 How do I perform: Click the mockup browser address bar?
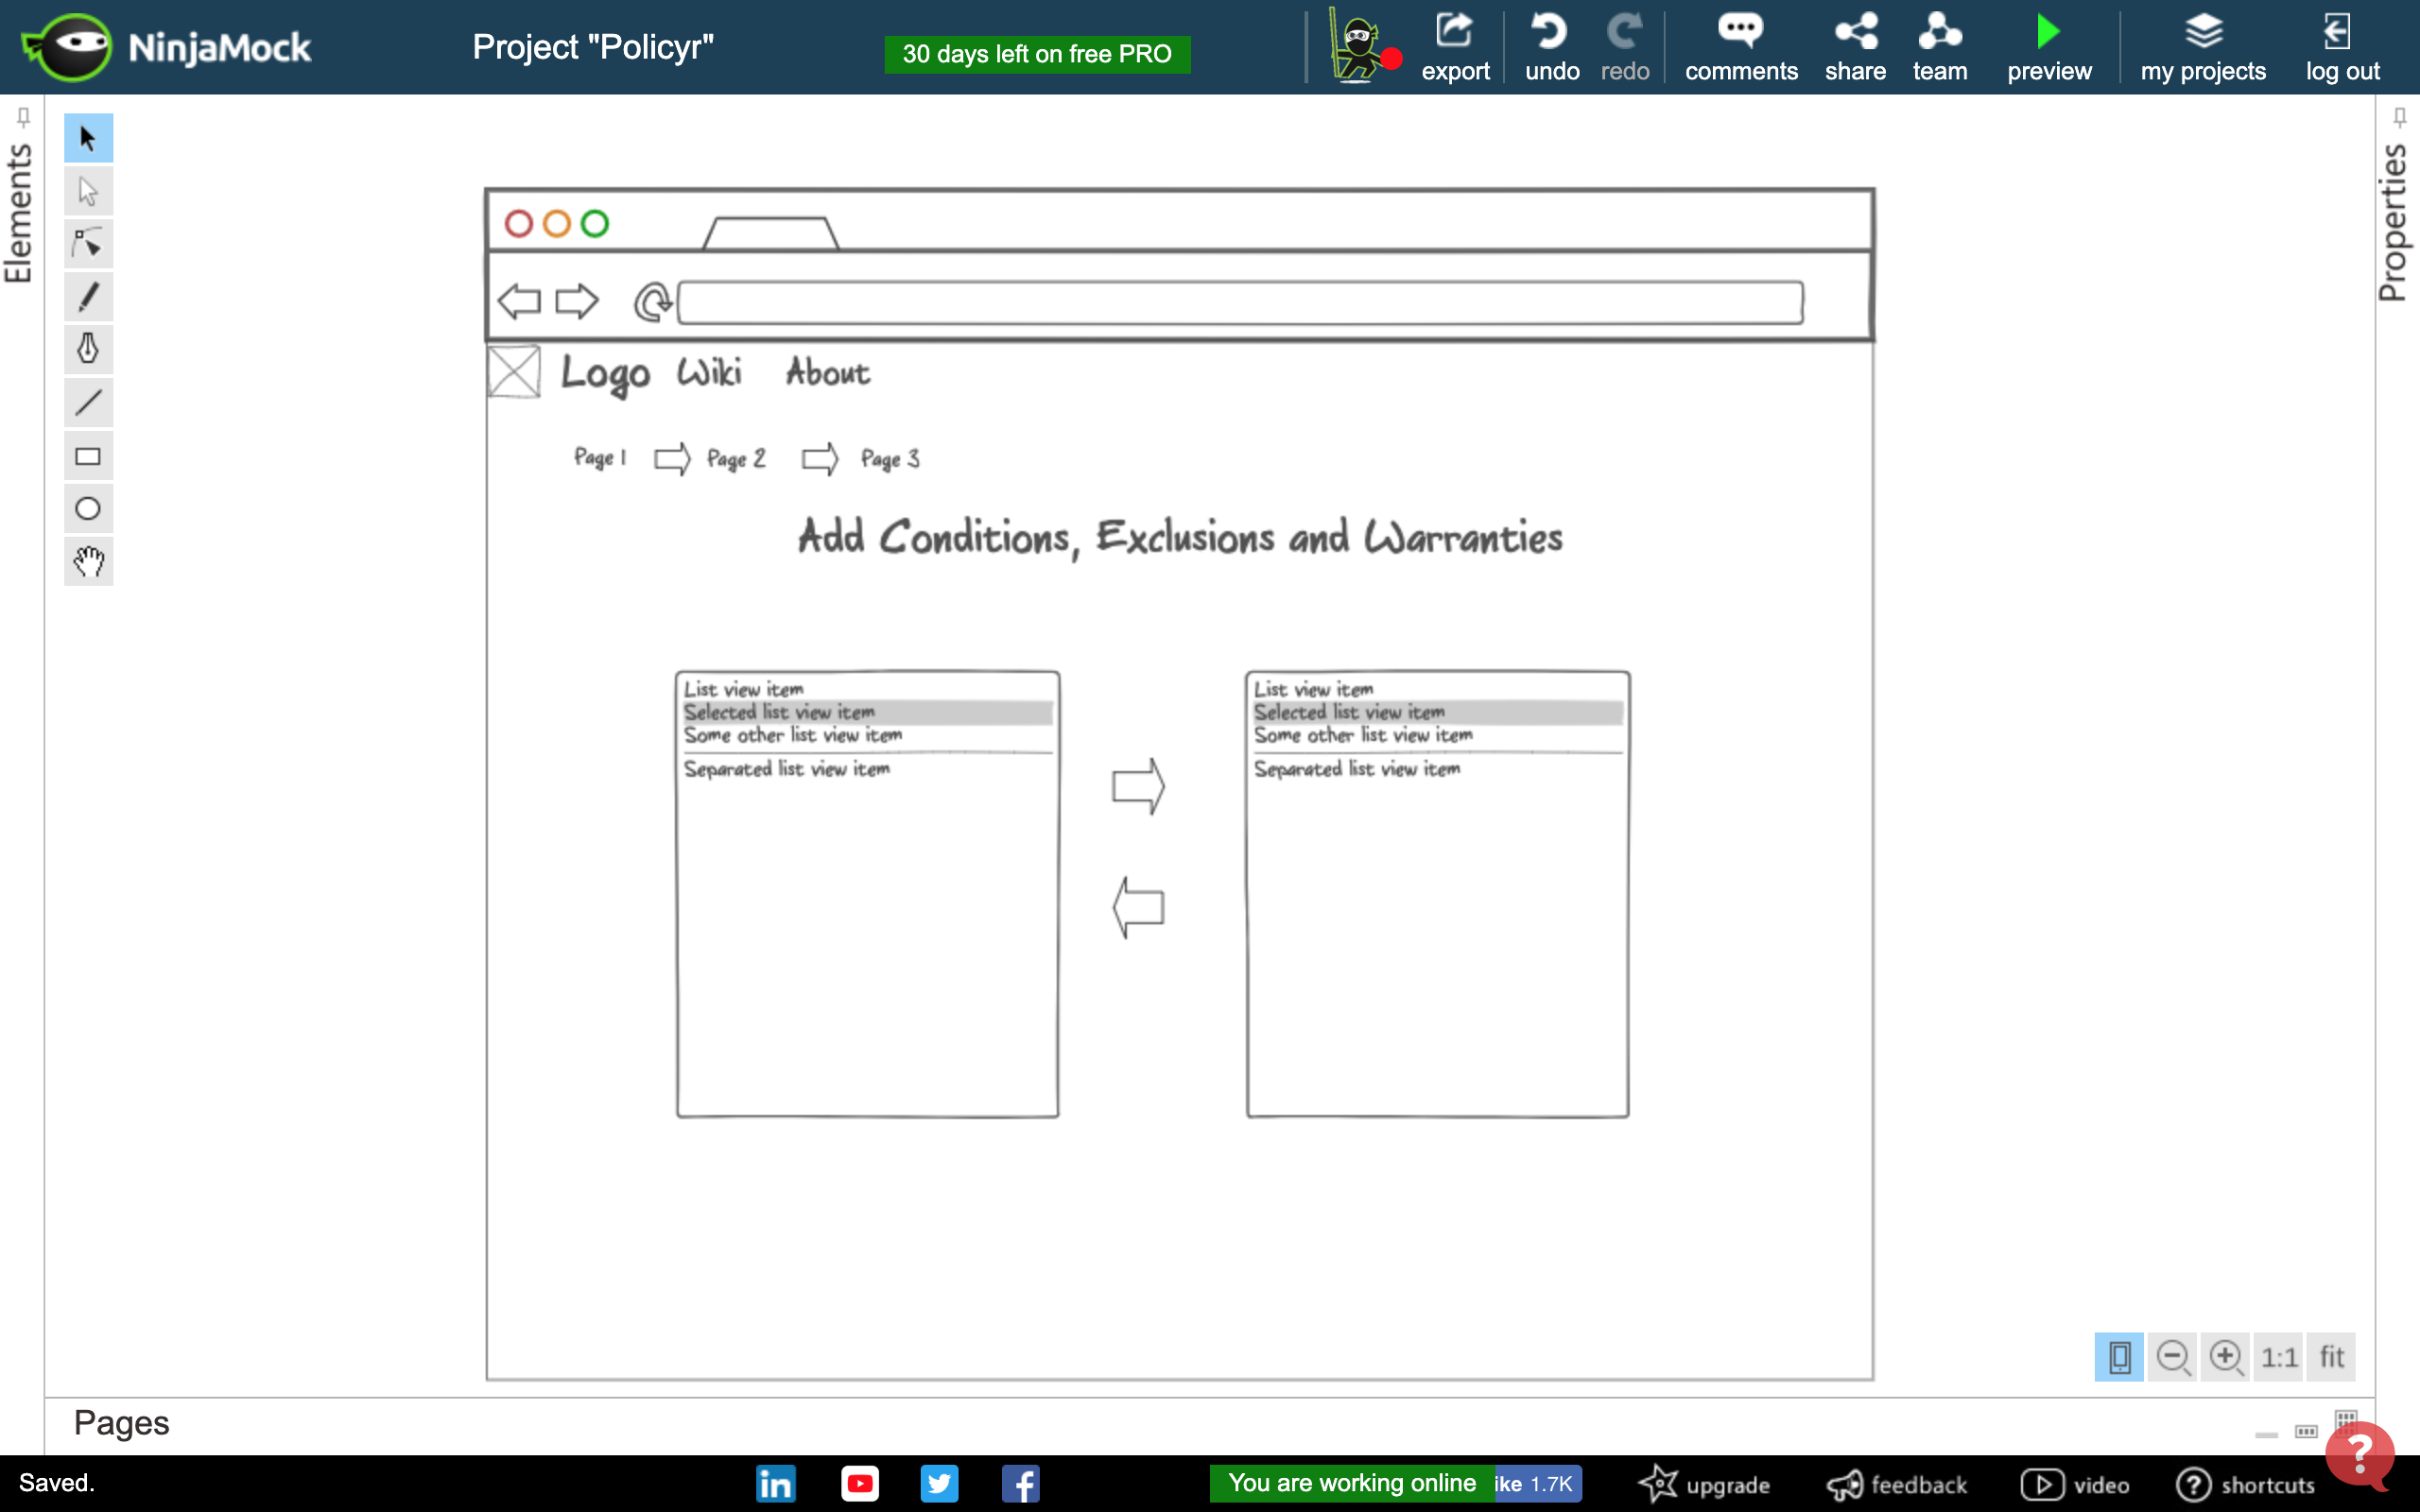[1240, 302]
